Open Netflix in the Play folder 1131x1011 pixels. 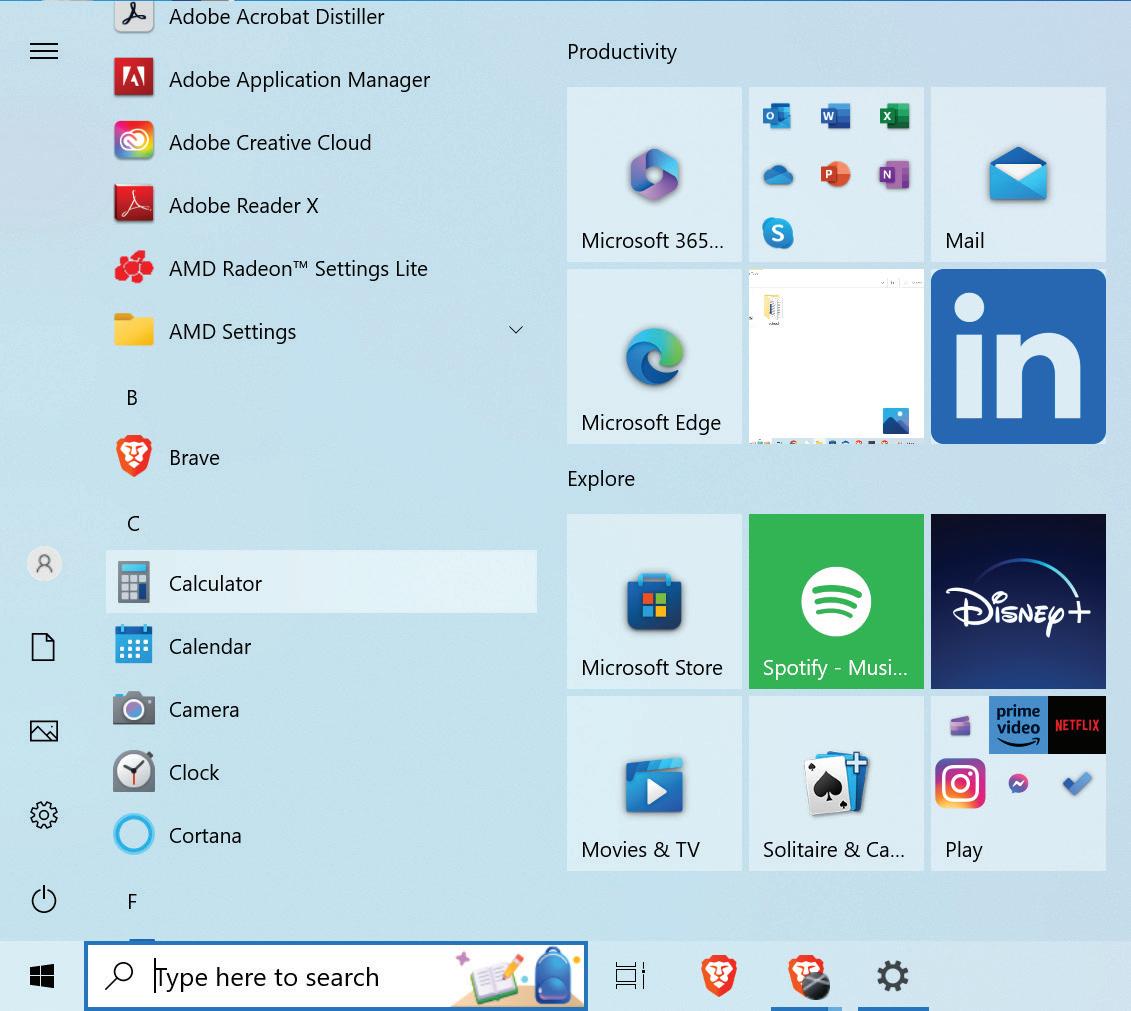[1077, 725]
